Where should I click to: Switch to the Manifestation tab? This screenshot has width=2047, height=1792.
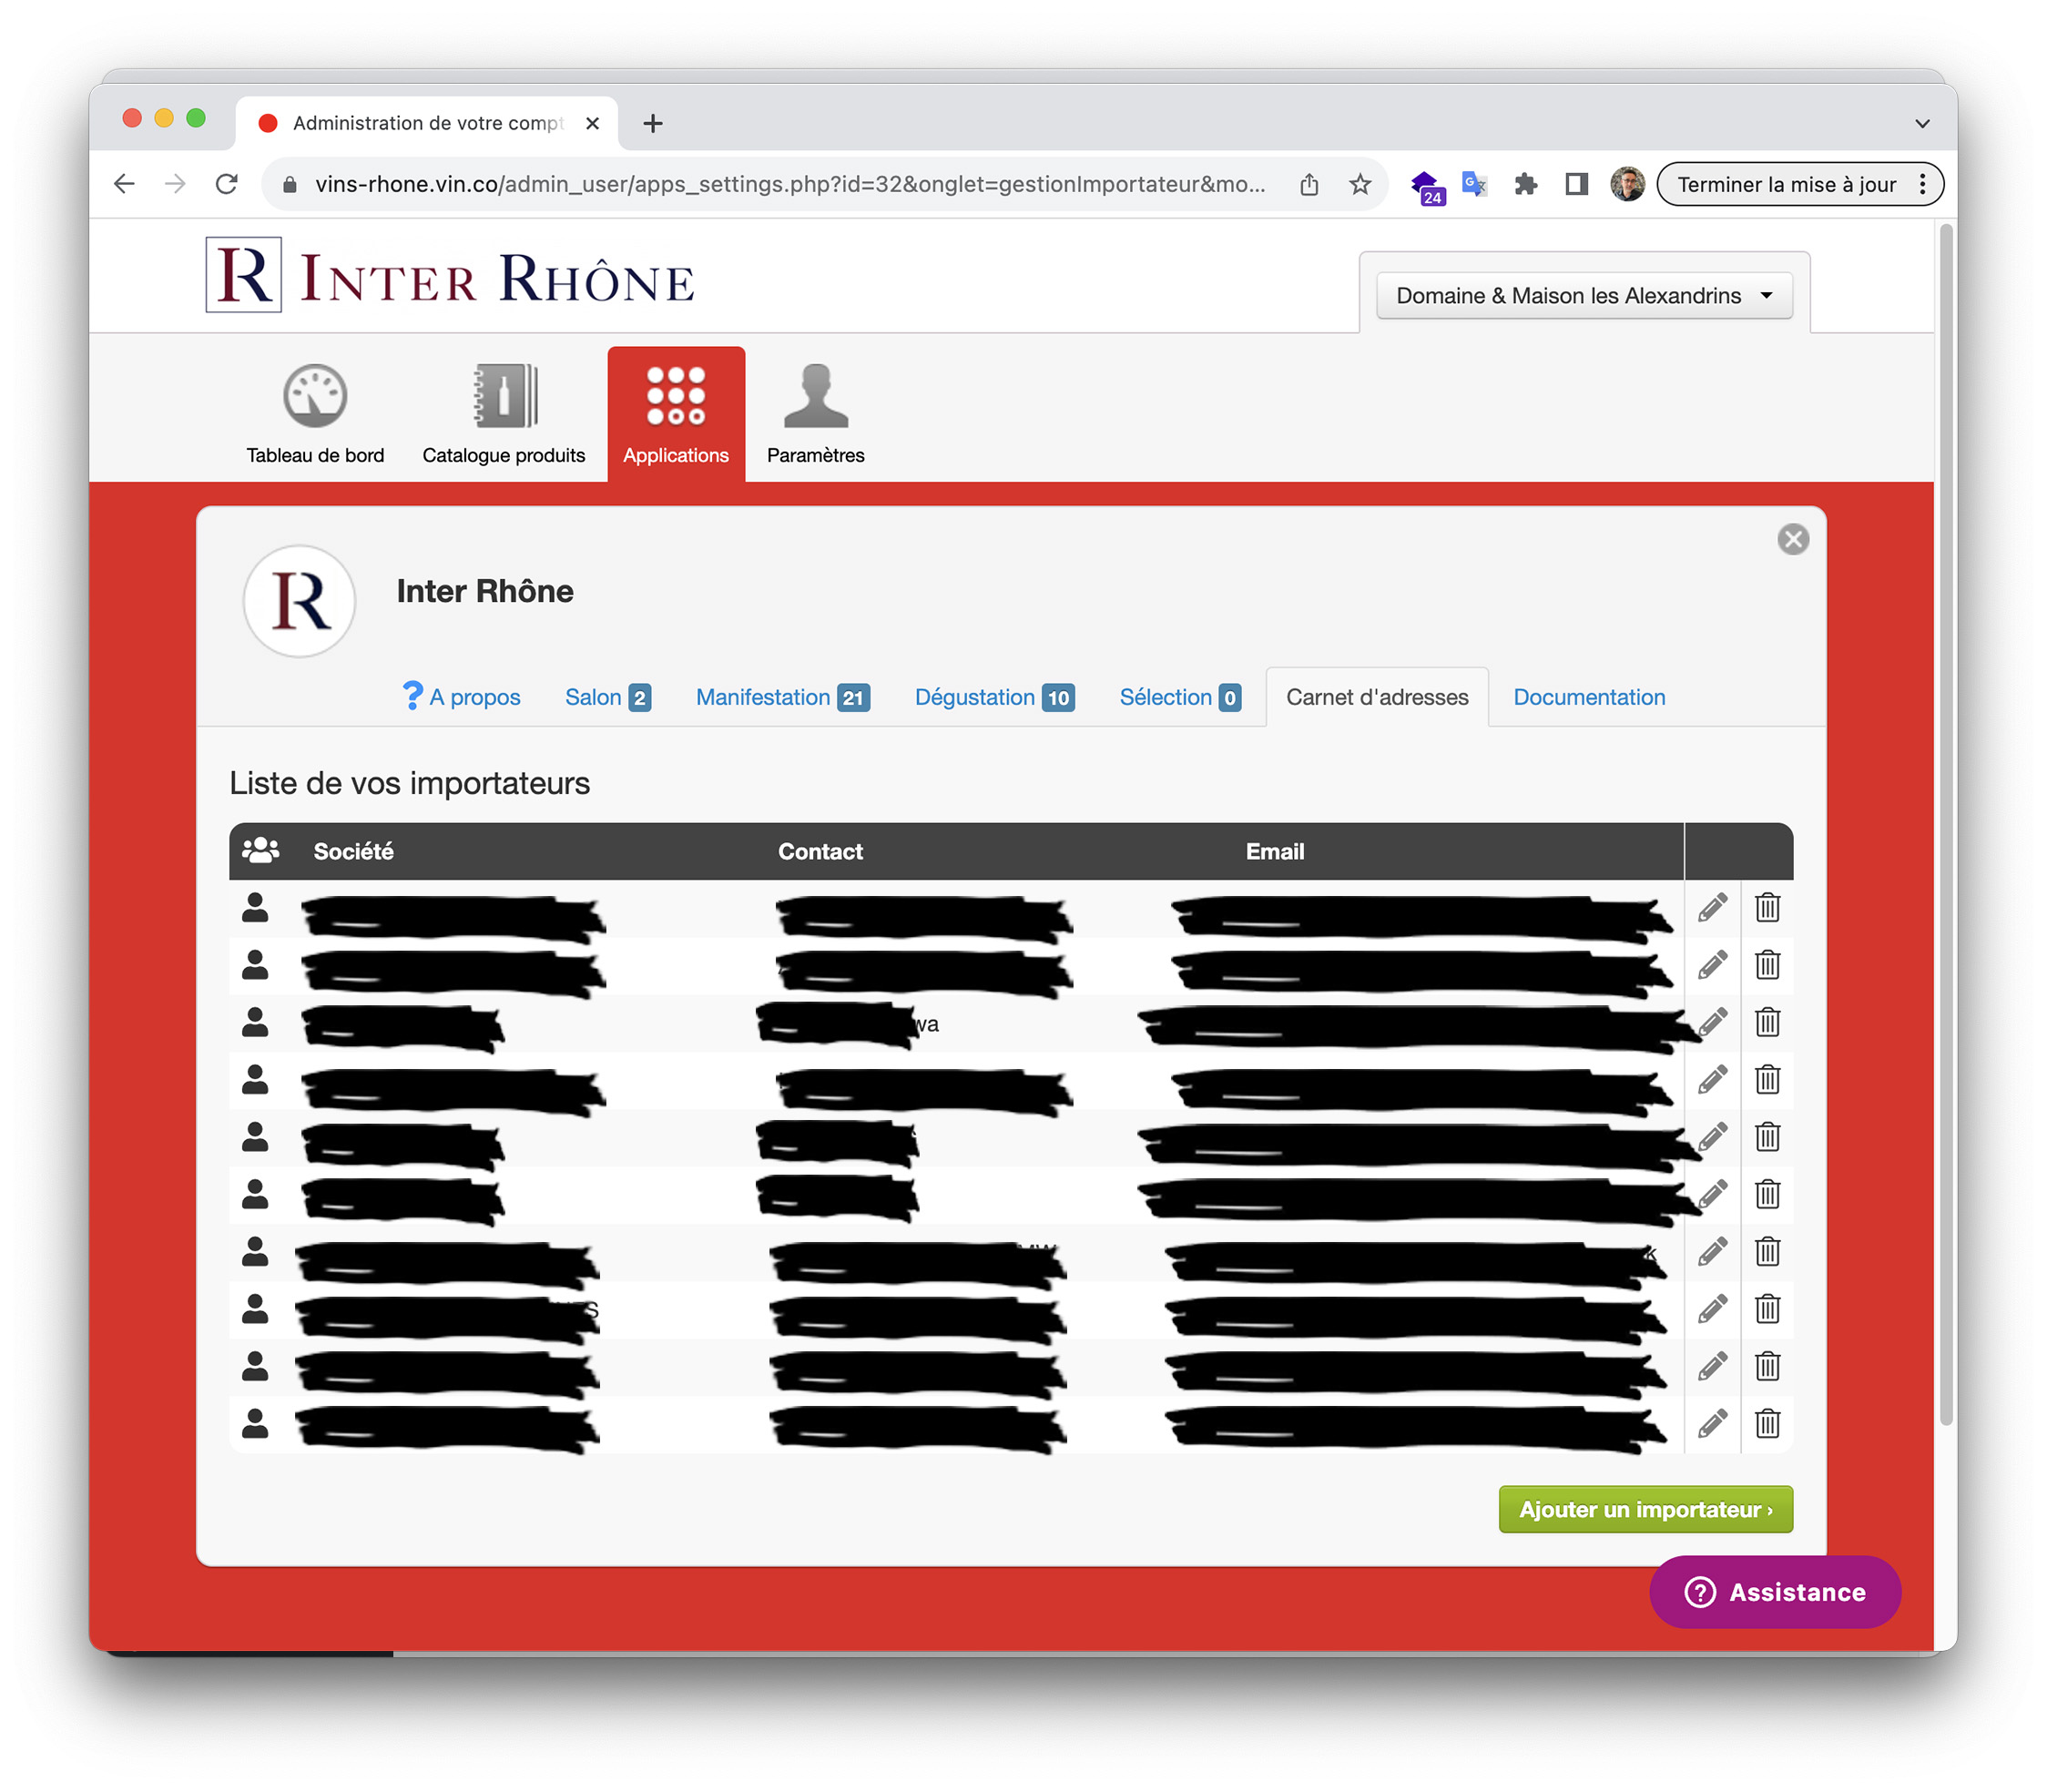(782, 697)
